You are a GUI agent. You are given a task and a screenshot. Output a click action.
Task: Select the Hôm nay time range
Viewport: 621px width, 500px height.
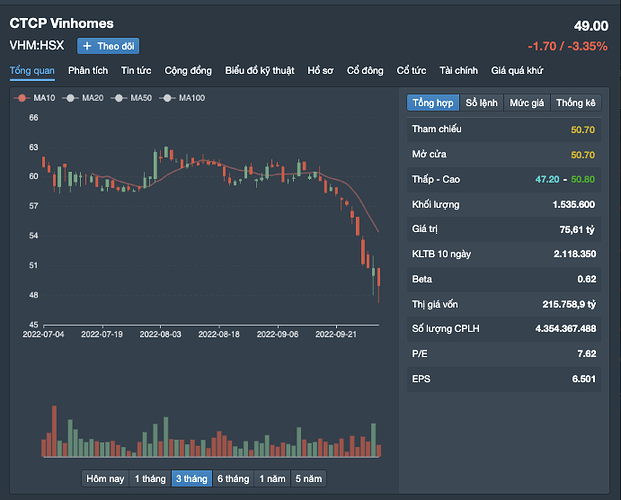[105, 478]
